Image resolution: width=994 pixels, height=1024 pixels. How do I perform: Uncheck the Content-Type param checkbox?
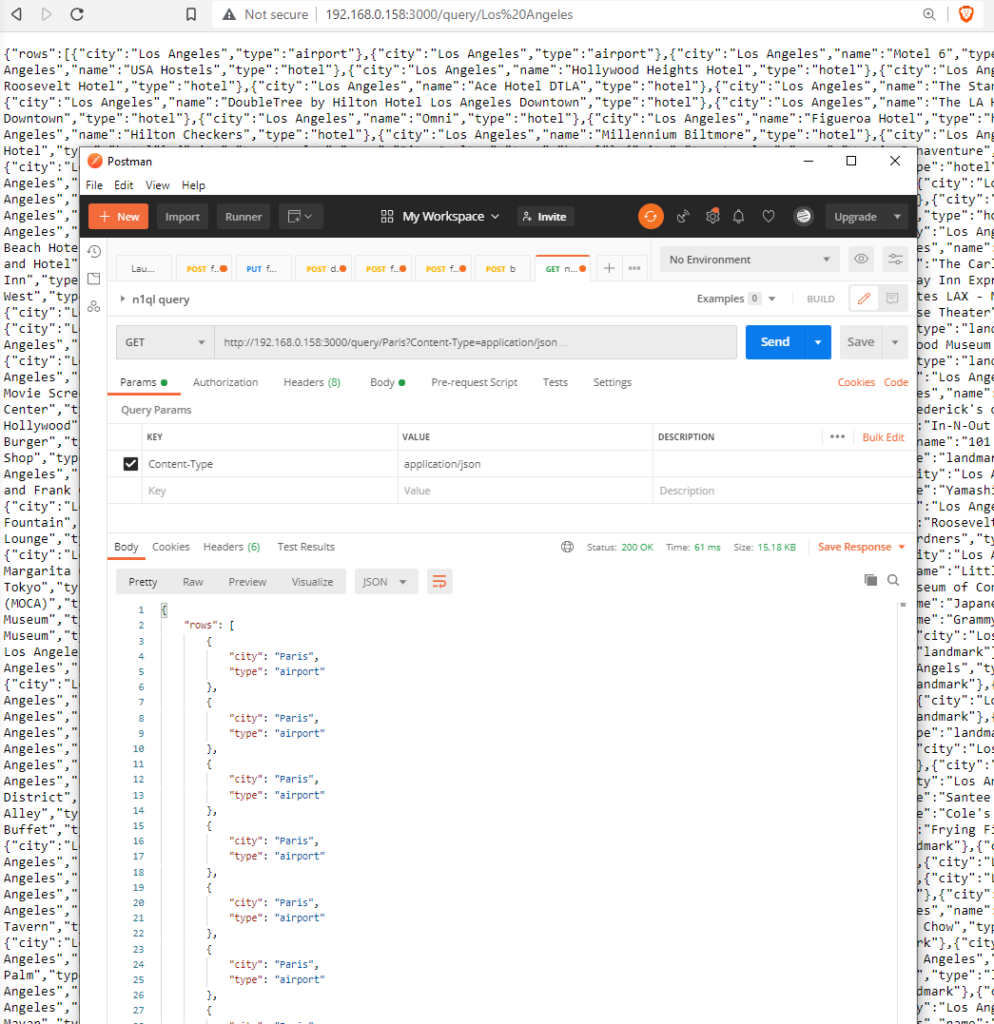click(x=130, y=464)
